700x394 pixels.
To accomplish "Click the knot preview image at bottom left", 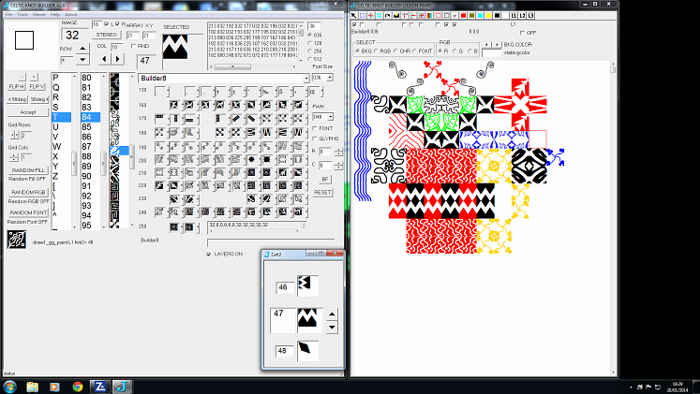I will point(17,240).
